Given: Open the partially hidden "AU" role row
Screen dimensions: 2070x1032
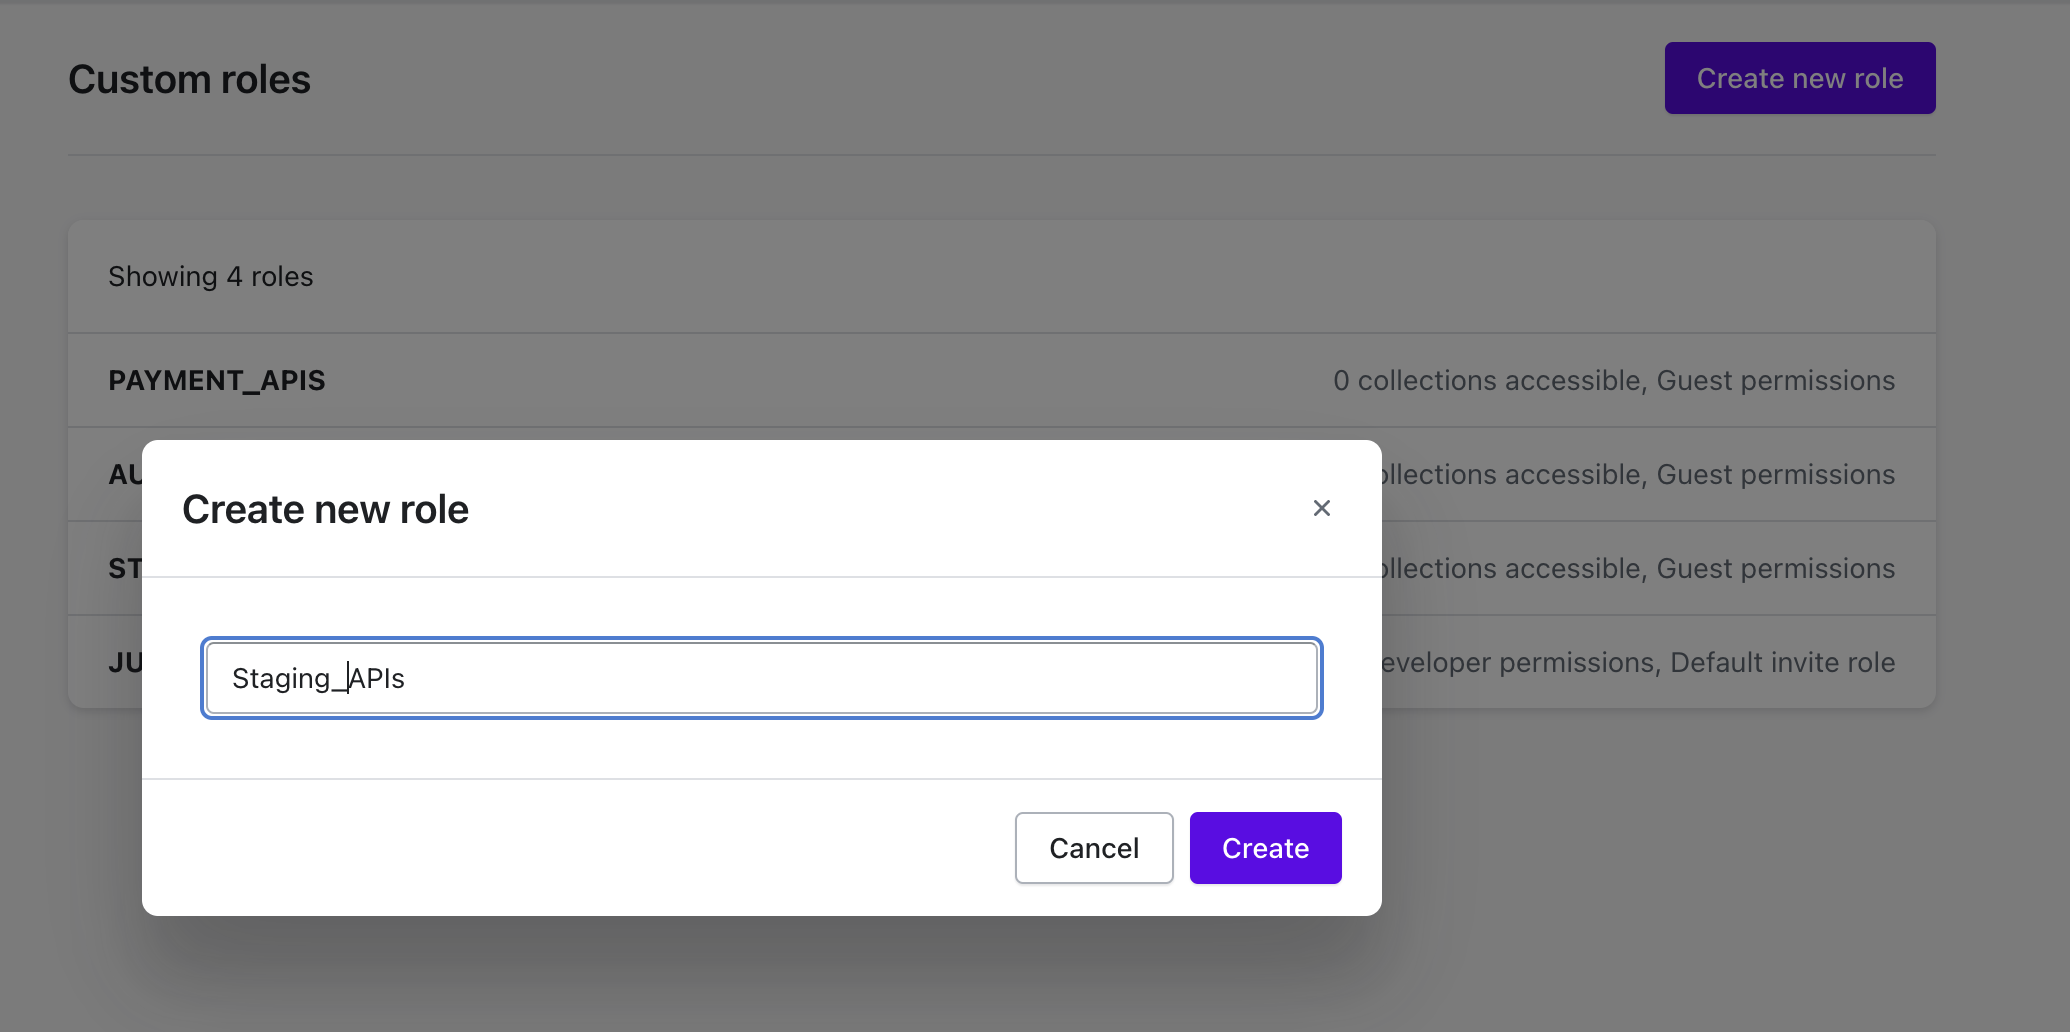Looking at the screenshot, I should point(125,474).
